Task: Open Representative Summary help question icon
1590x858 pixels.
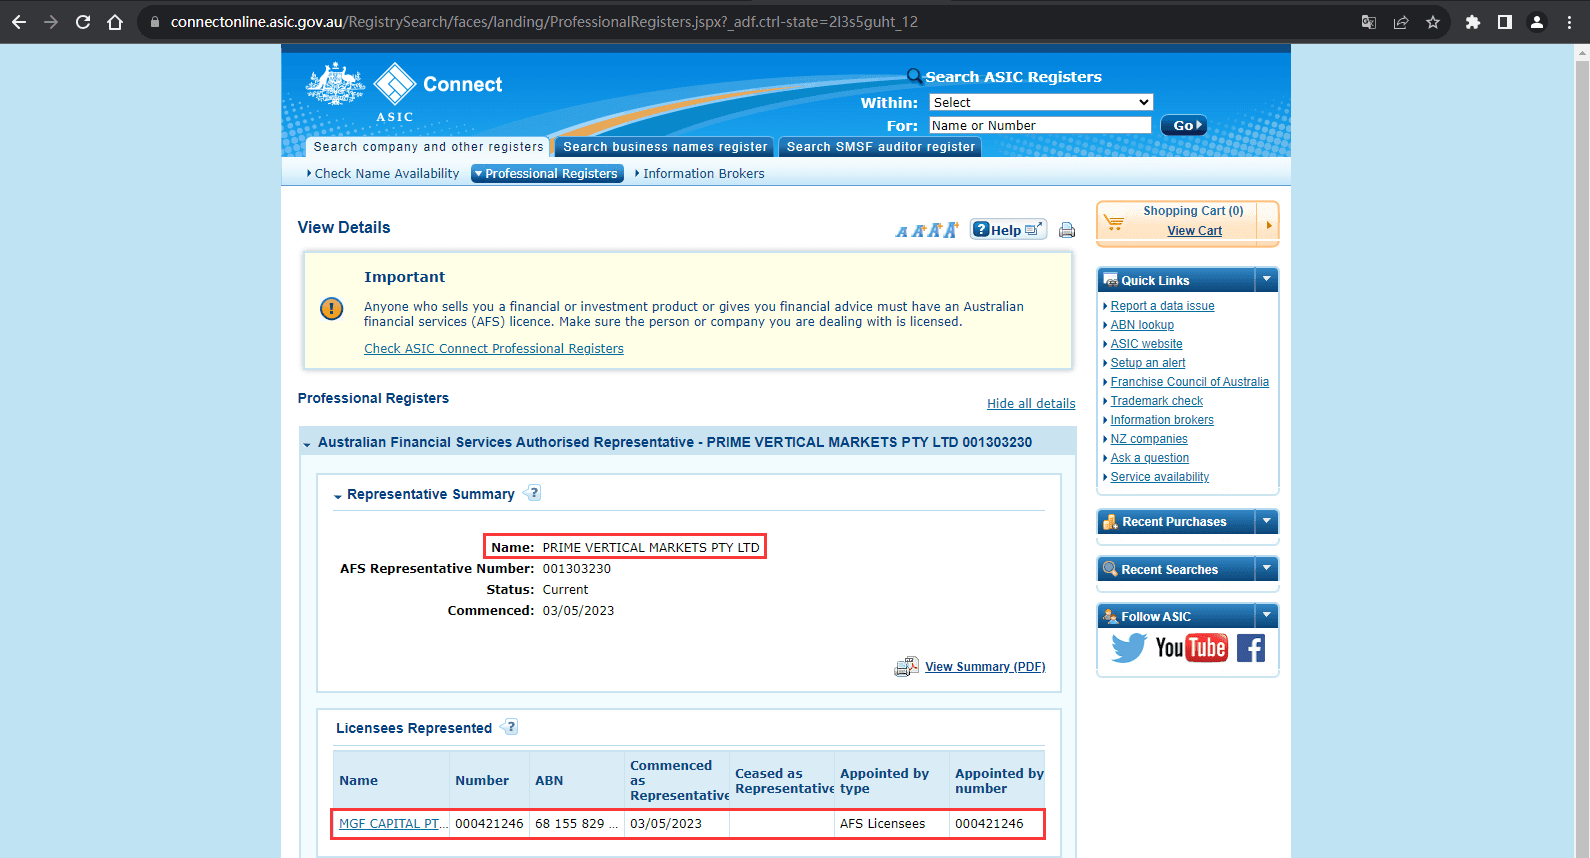Action: coord(532,493)
